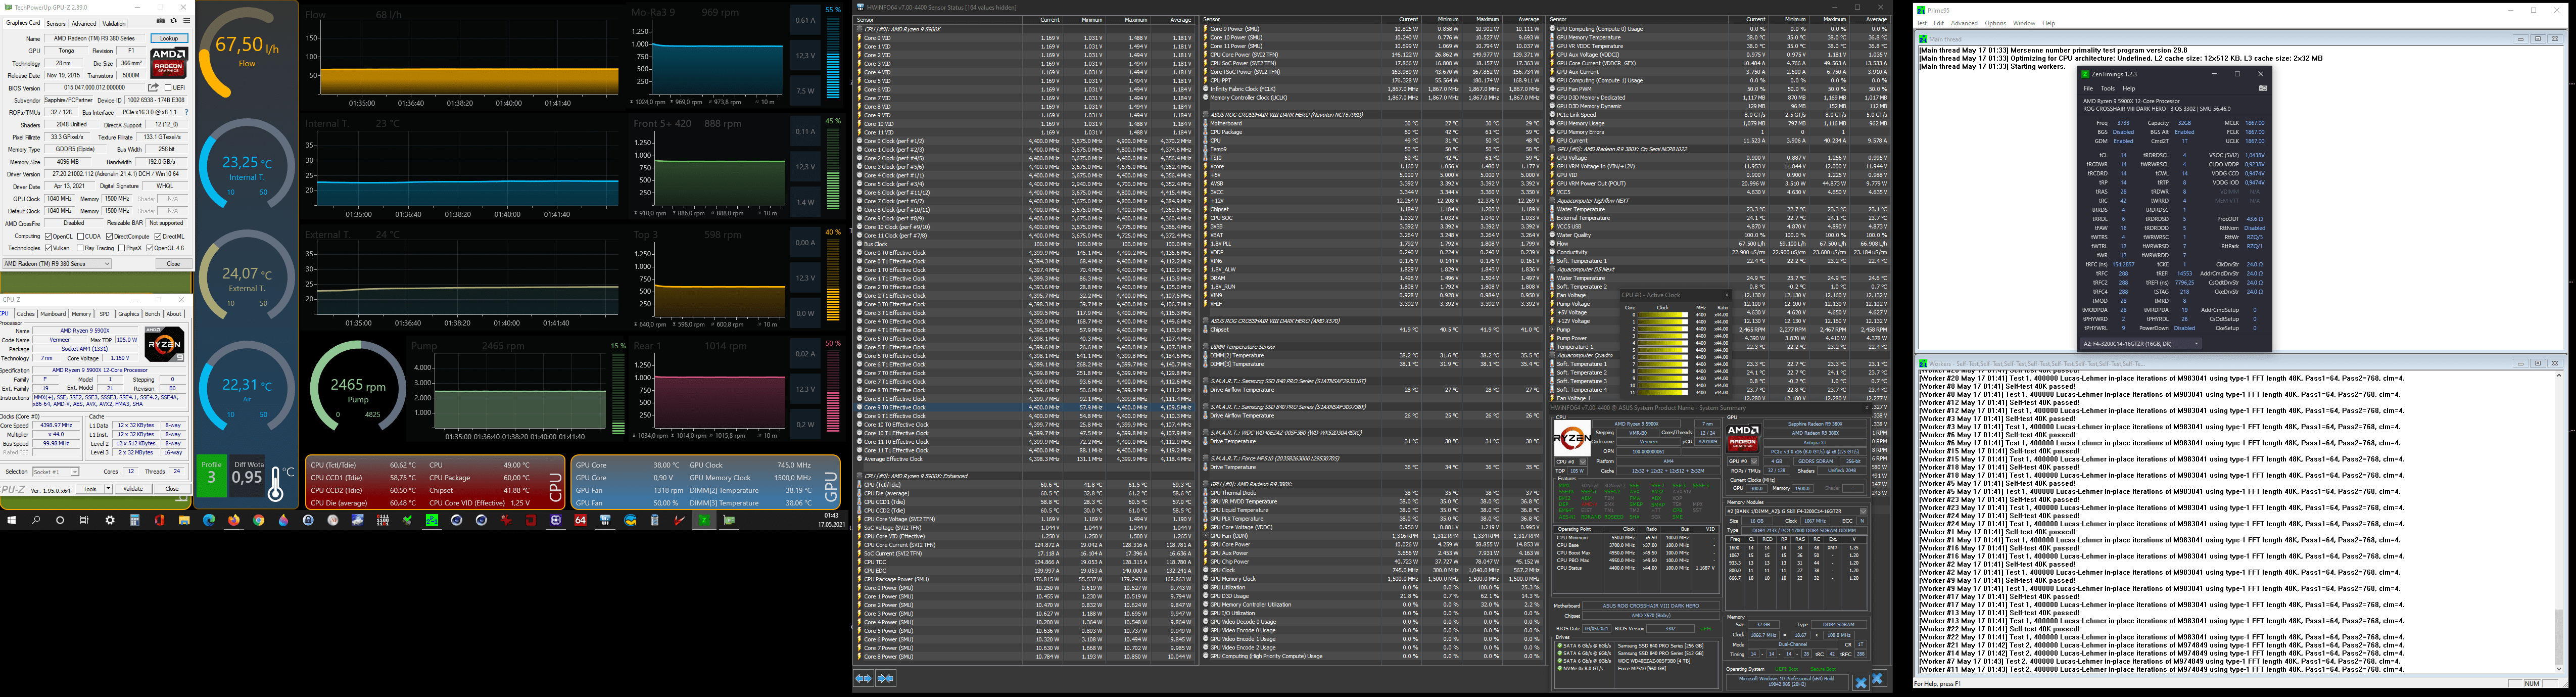
Task: Toggle the Vulkan checkbox
Action: pos(49,248)
